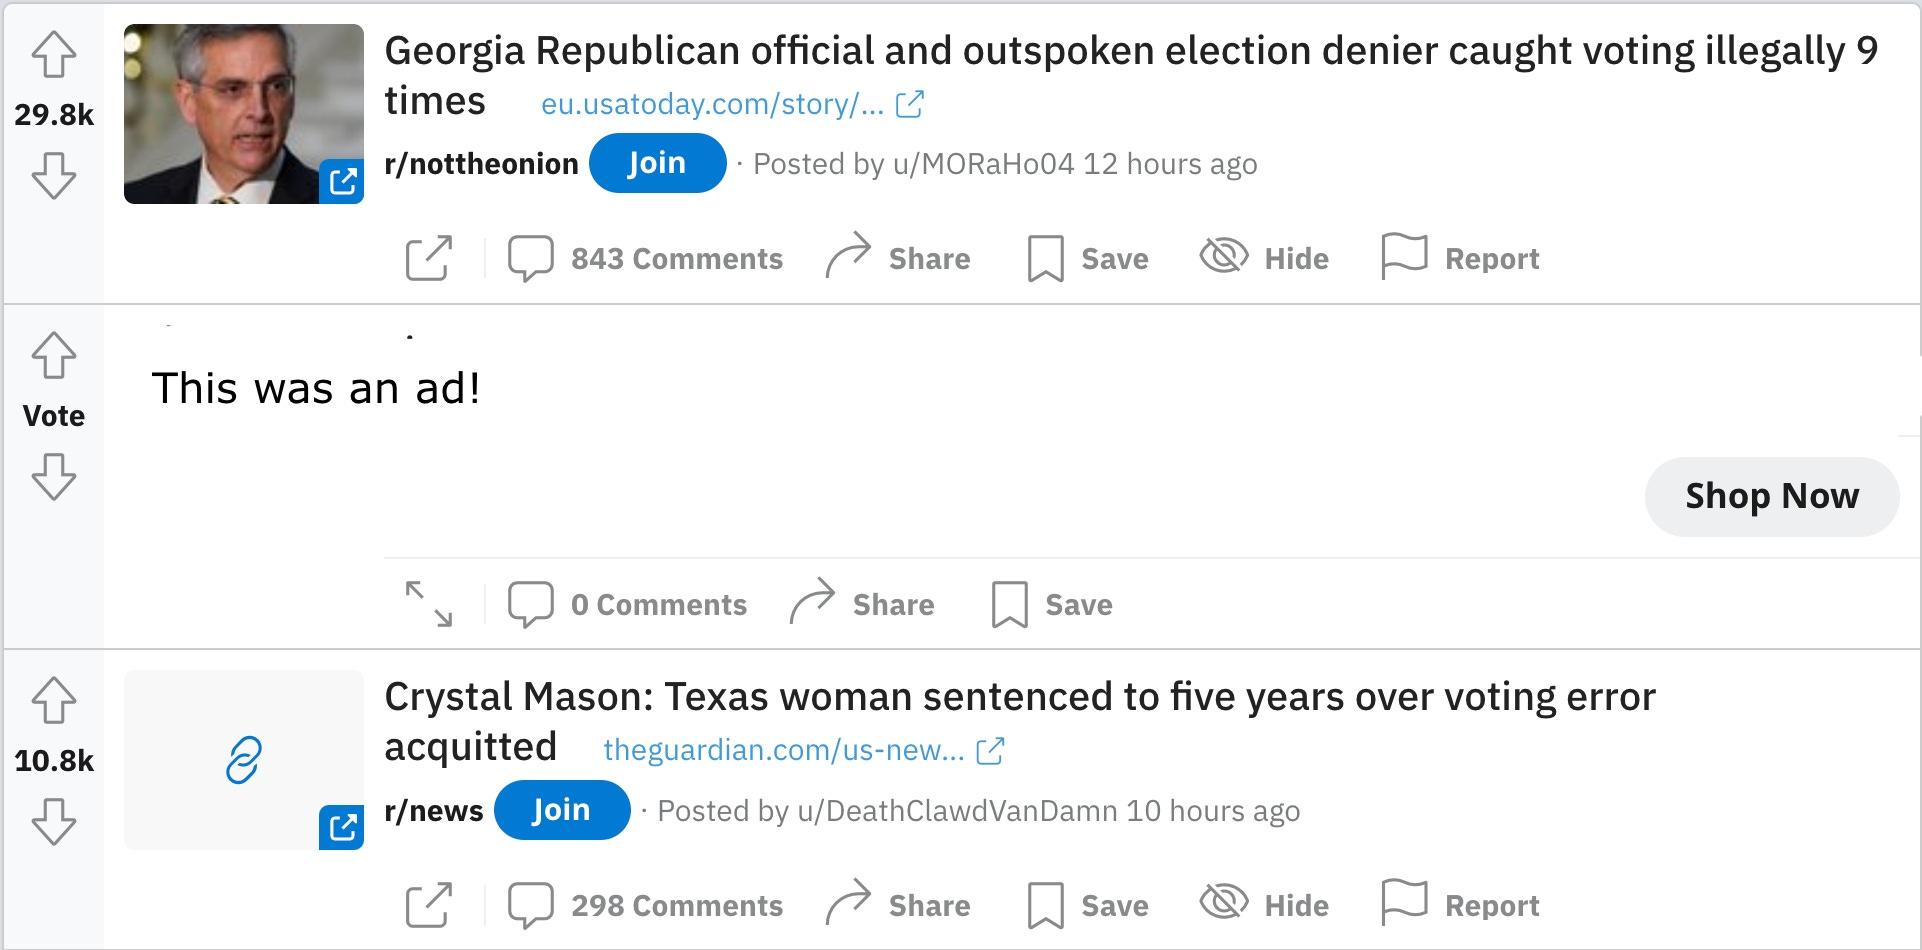
Task: Open the Georgia official post thumbnail
Action: (x=243, y=114)
